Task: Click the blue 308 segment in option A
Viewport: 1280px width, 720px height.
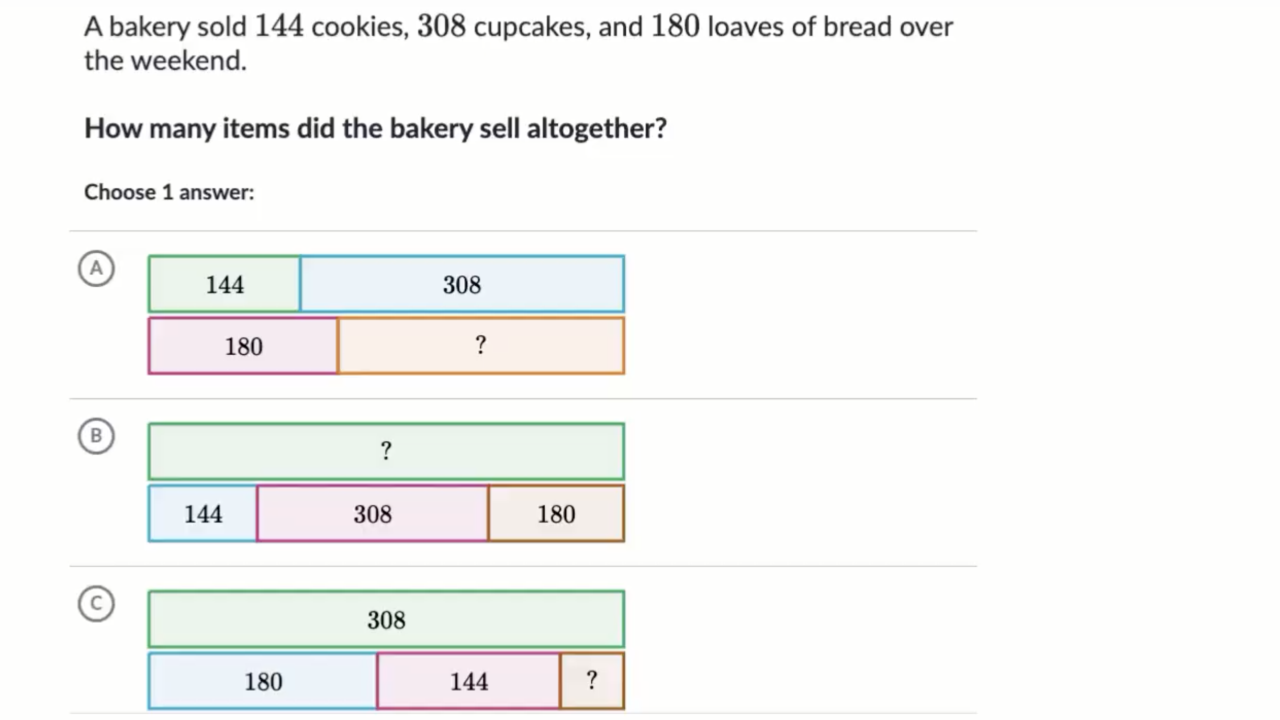Action: [462, 285]
